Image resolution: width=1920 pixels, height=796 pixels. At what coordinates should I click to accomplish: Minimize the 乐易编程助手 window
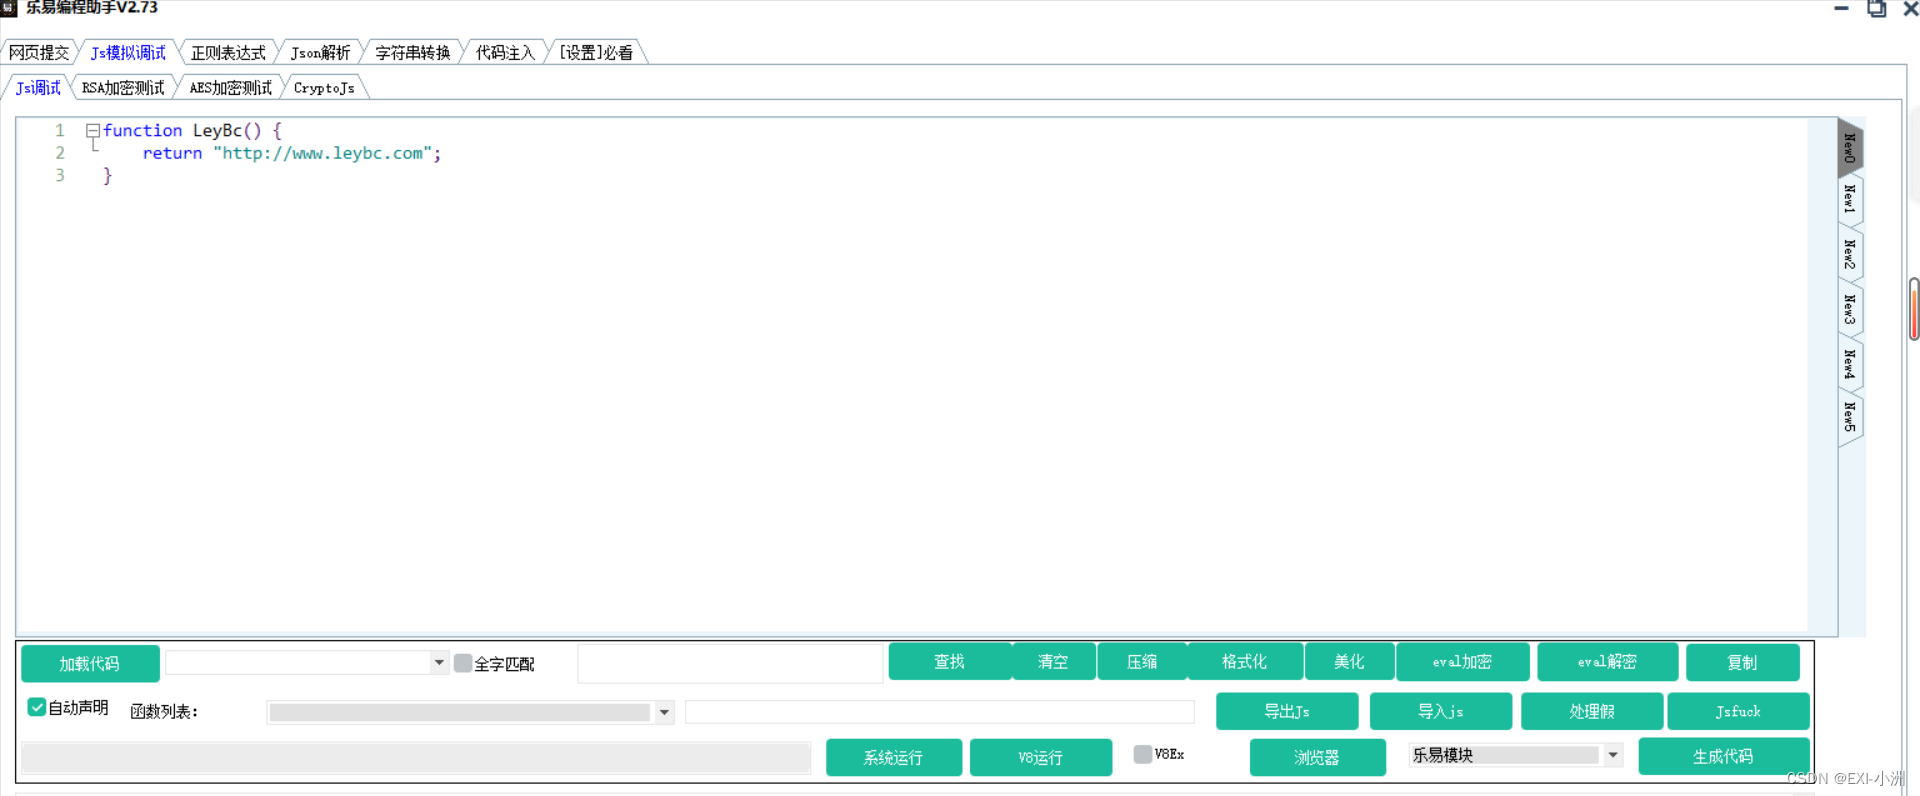(1842, 8)
